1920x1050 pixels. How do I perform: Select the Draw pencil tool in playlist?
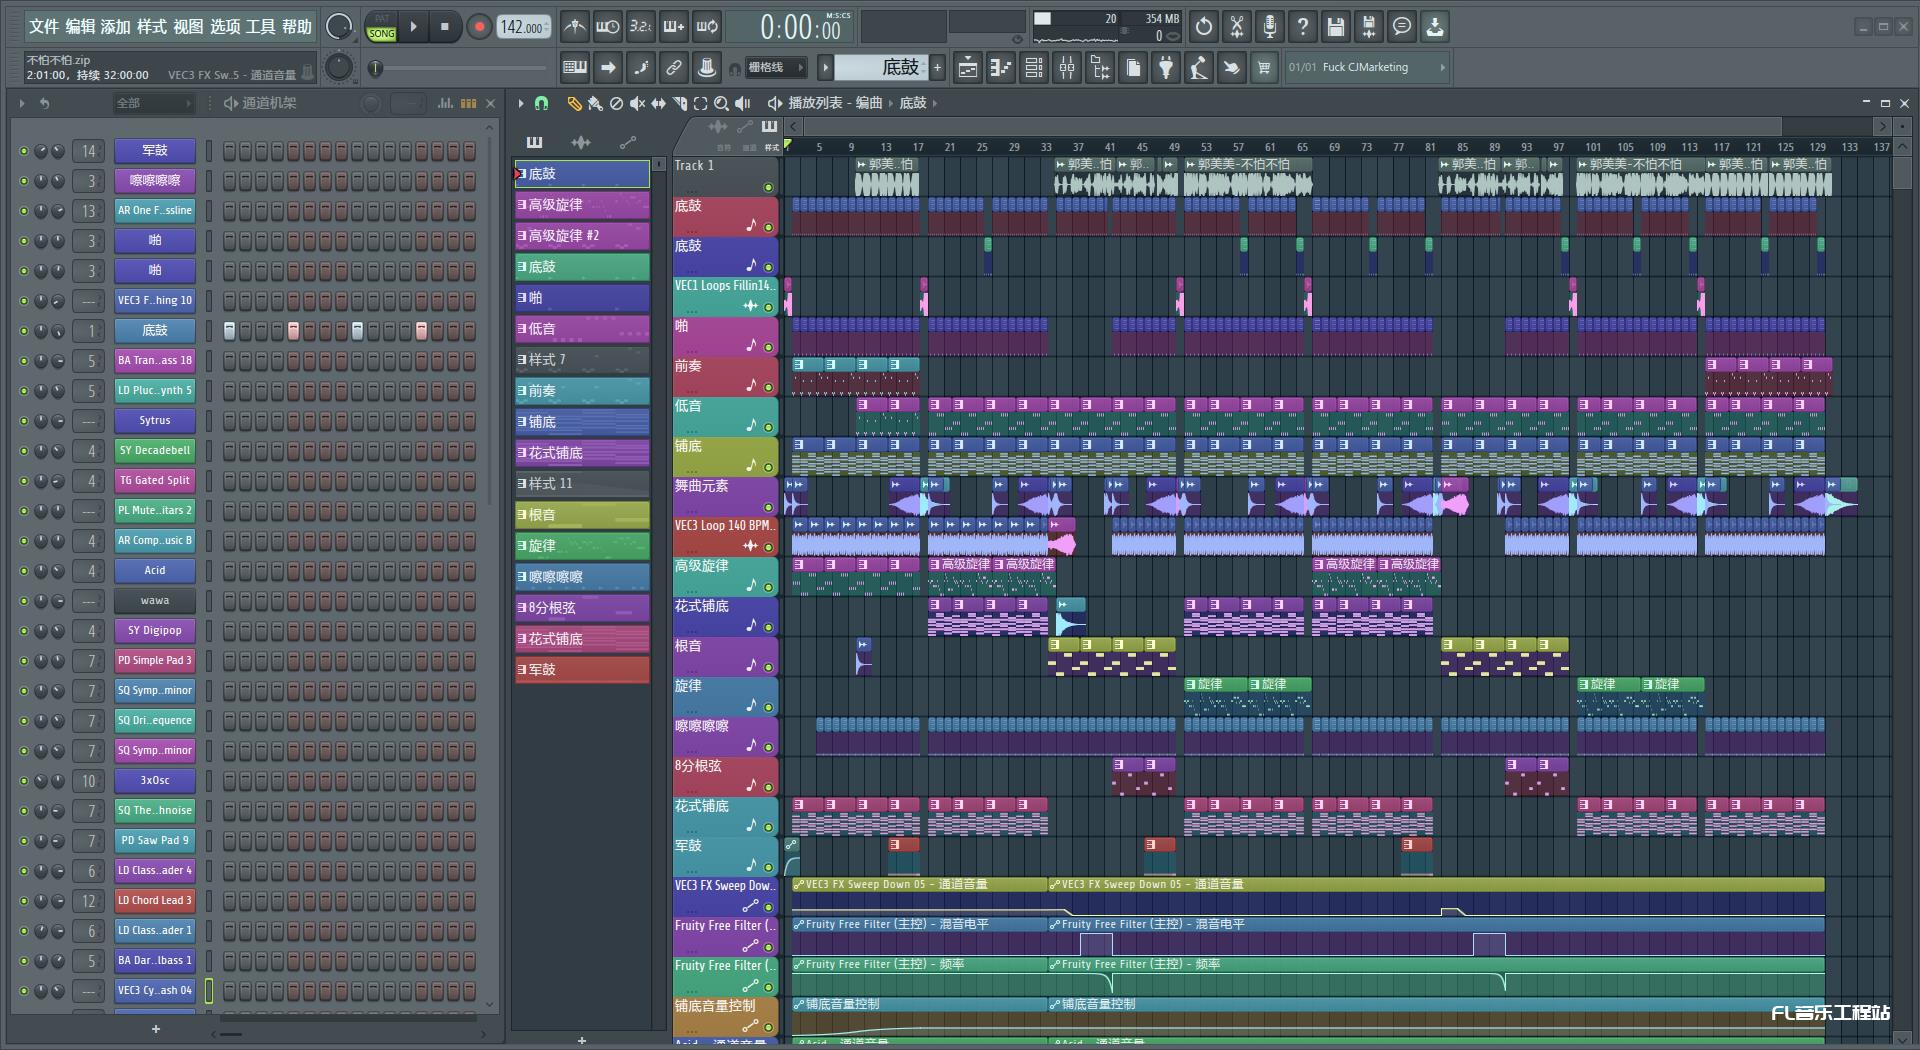click(x=574, y=103)
